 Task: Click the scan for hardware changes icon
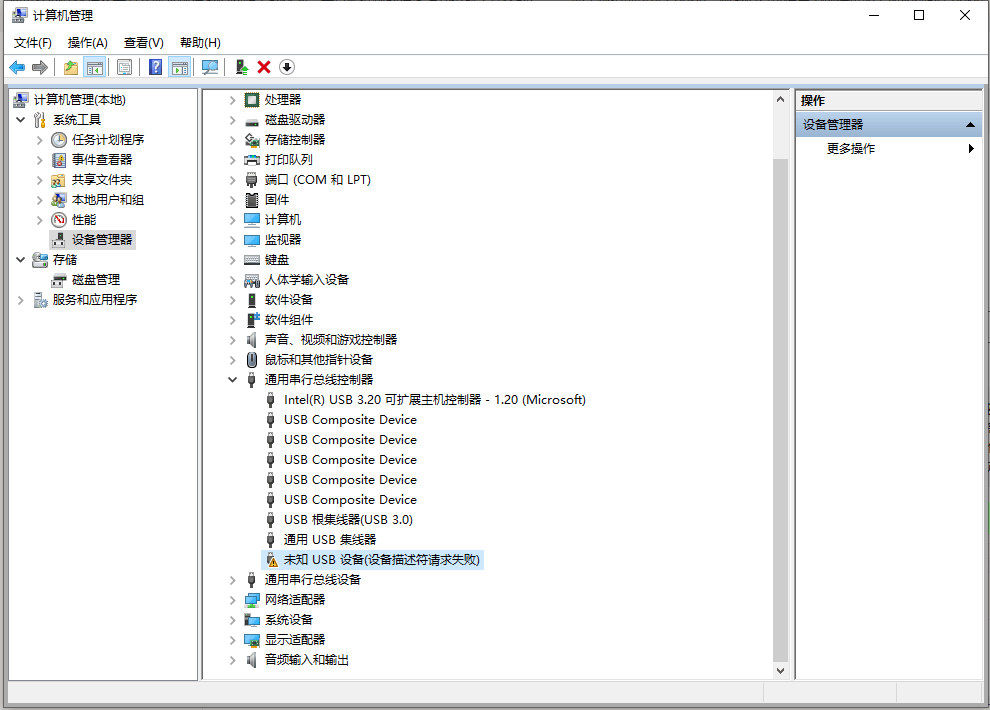[x=210, y=67]
